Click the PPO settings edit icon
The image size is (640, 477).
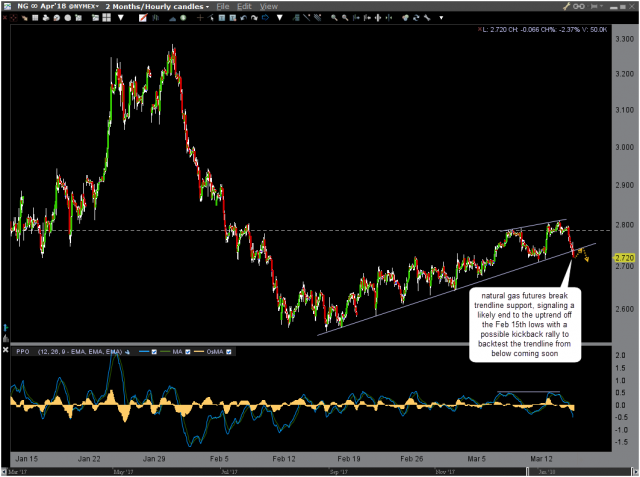pyautogui.click(x=128, y=352)
